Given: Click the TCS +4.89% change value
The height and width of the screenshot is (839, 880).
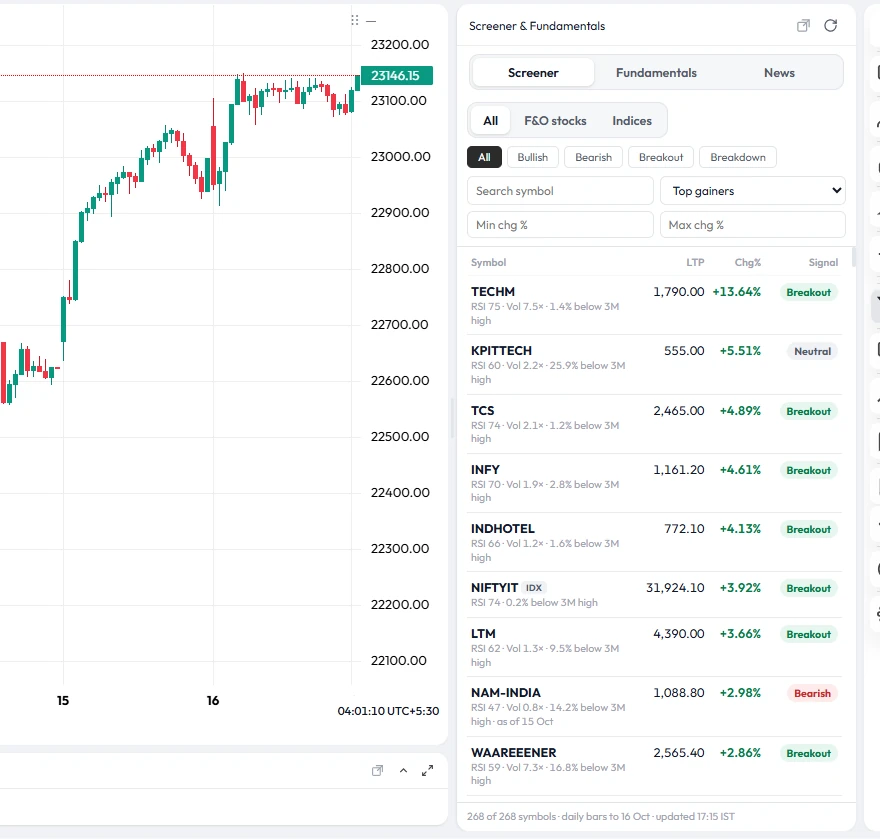Looking at the screenshot, I should [740, 411].
